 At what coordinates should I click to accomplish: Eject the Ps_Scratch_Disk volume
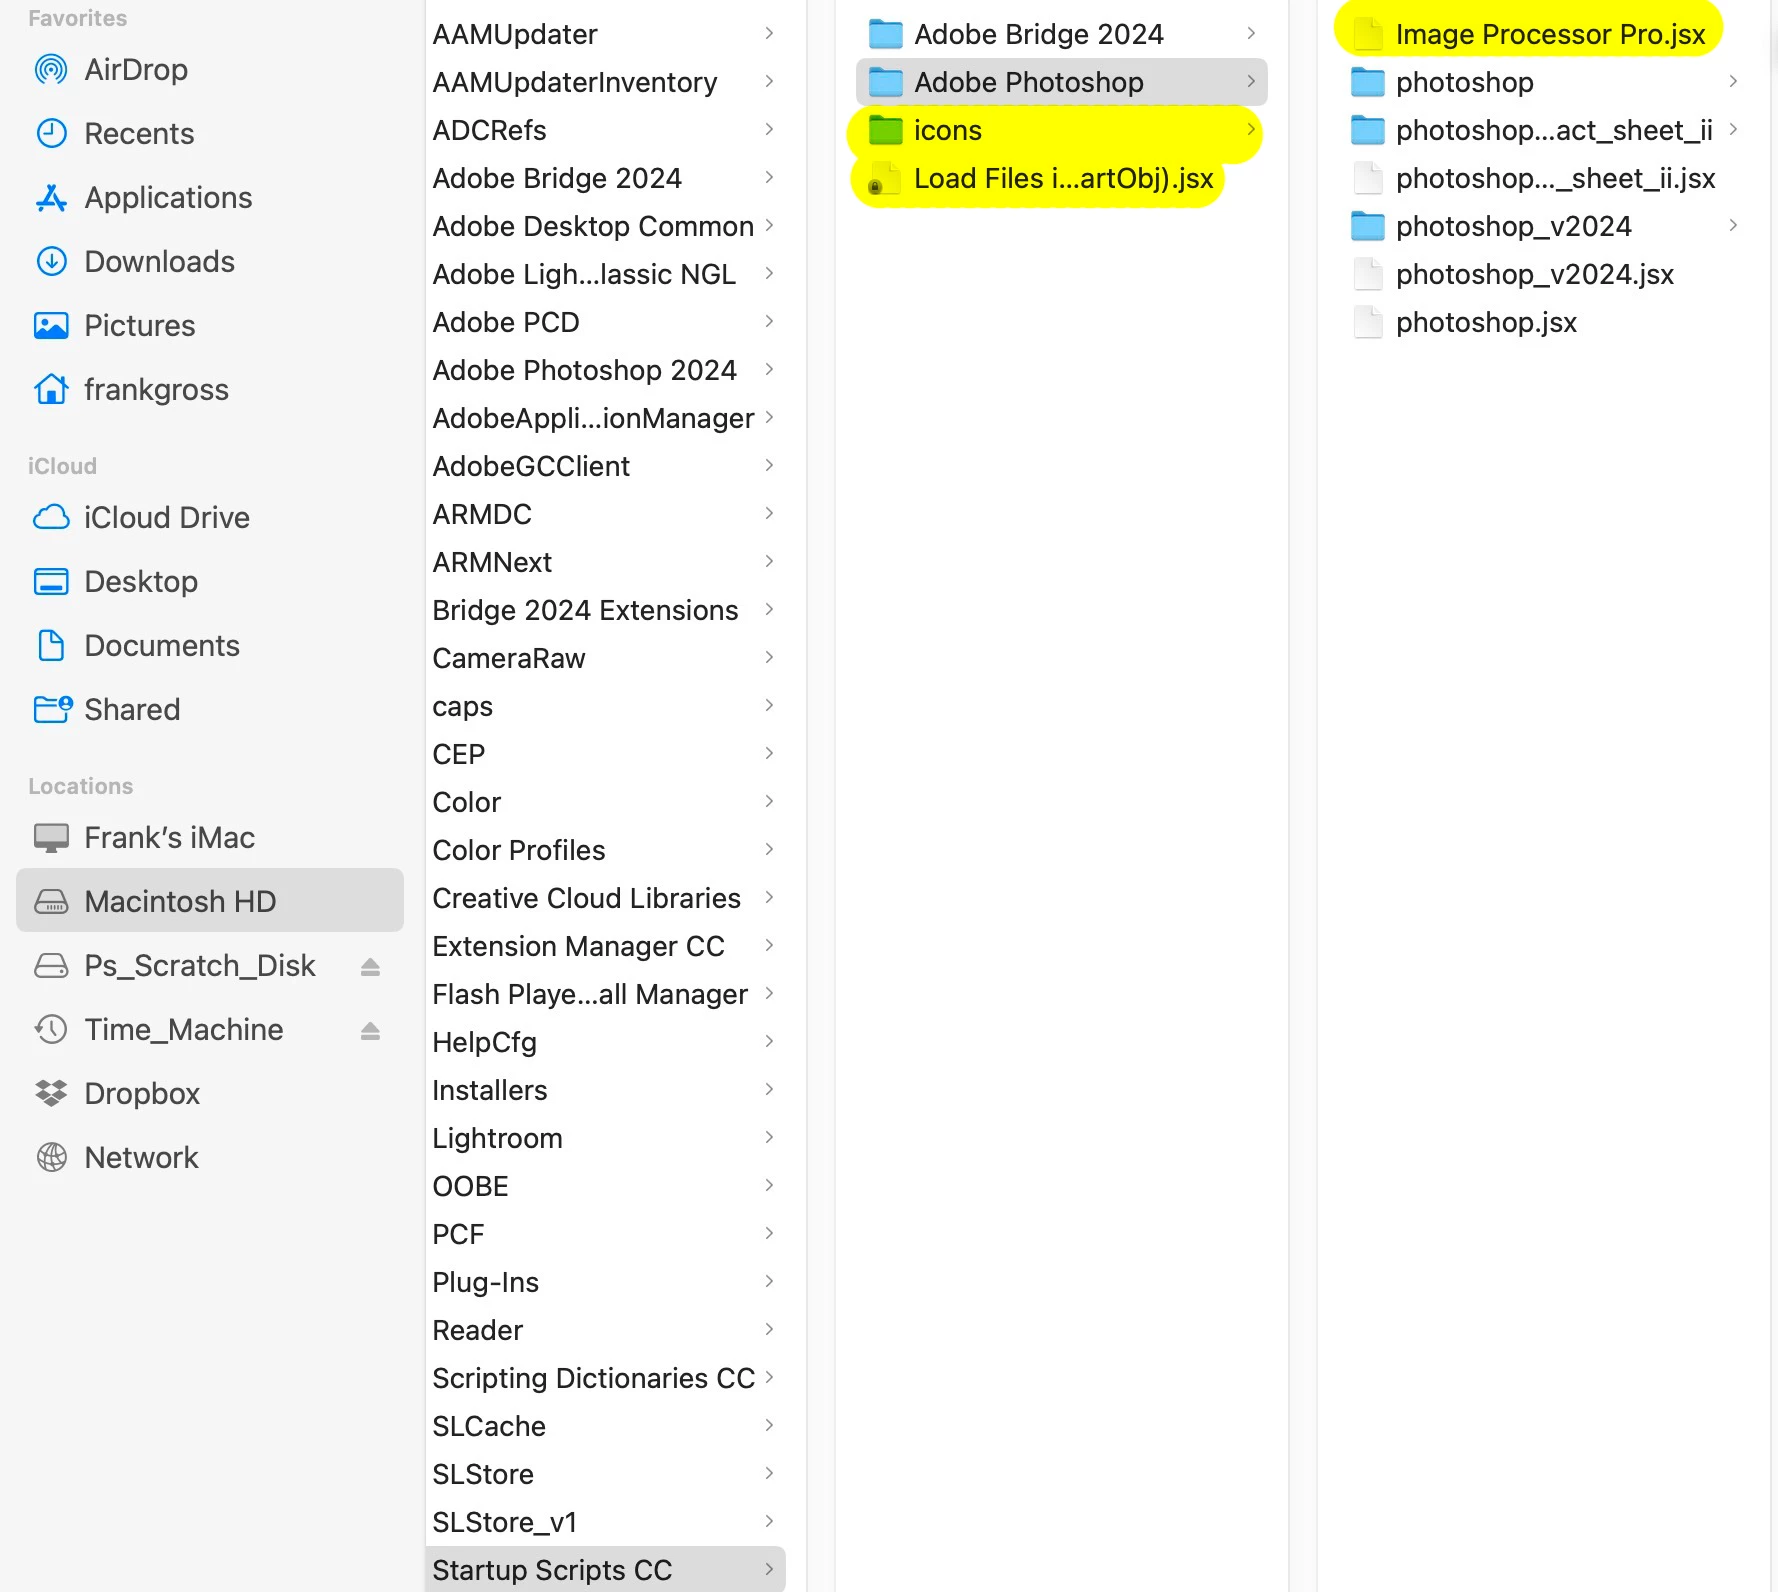[x=370, y=967]
